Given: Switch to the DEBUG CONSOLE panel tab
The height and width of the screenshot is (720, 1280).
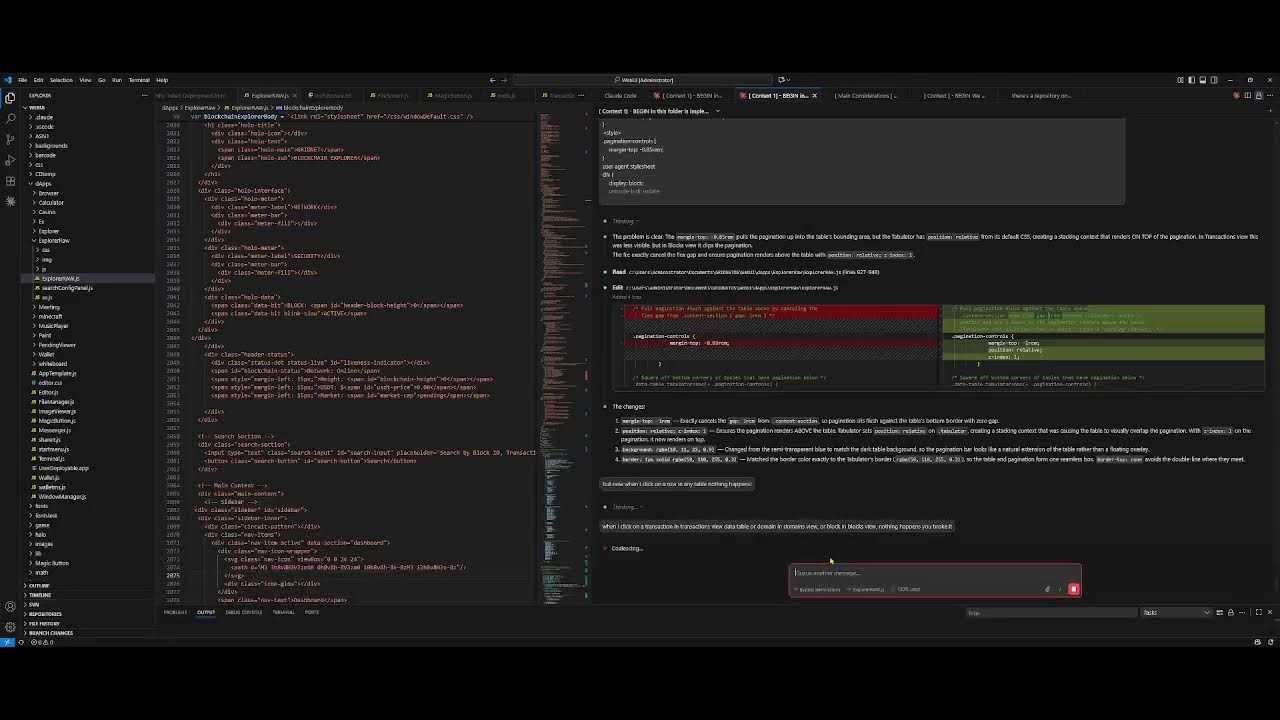Looking at the screenshot, I should (244, 612).
